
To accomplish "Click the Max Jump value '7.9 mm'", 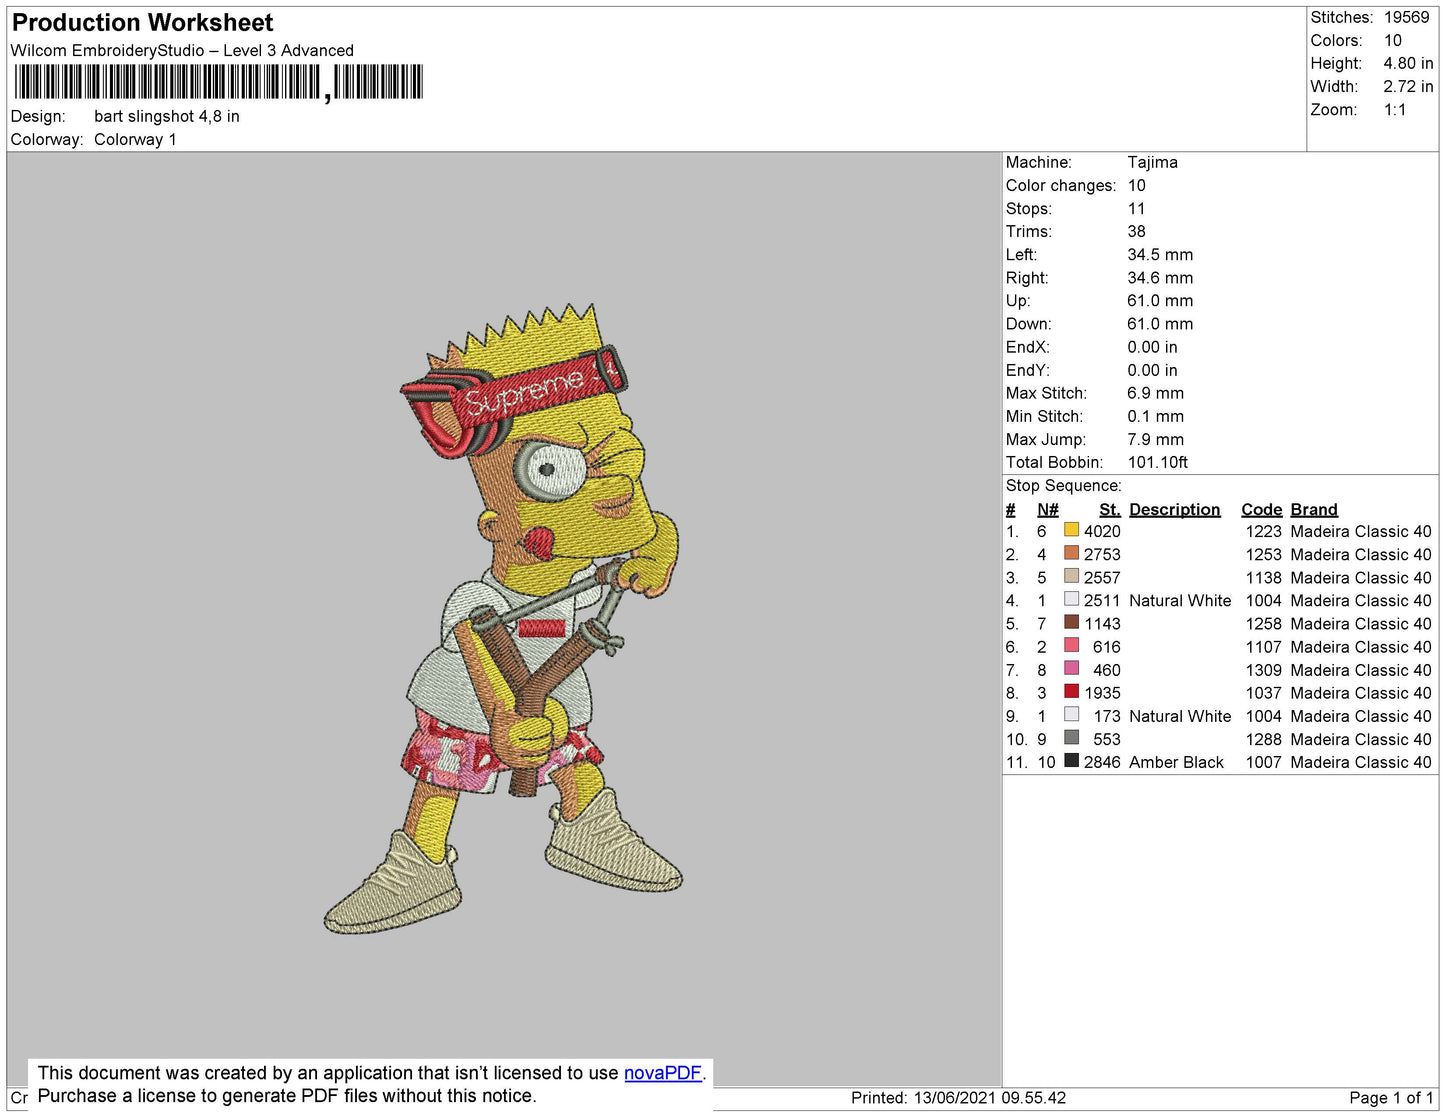I will tap(1155, 439).
